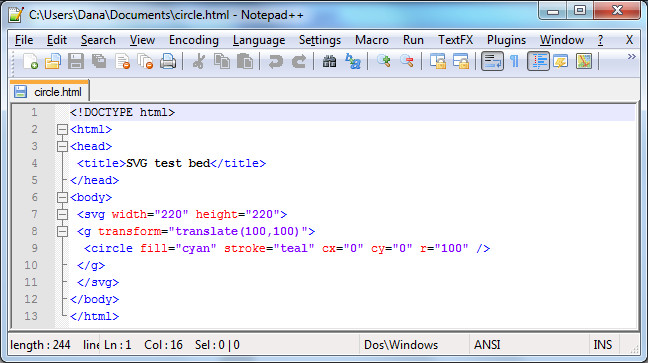
Task: Collapse the g transform fold on line 8
Action: [x=62, y=231]
